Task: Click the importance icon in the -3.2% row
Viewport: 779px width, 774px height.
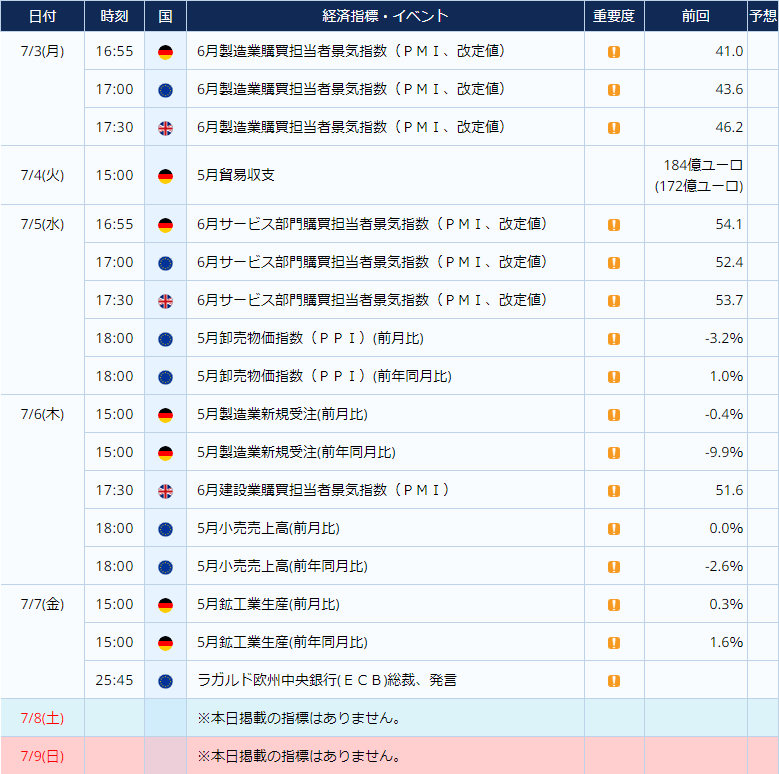Action: (614, 339)
